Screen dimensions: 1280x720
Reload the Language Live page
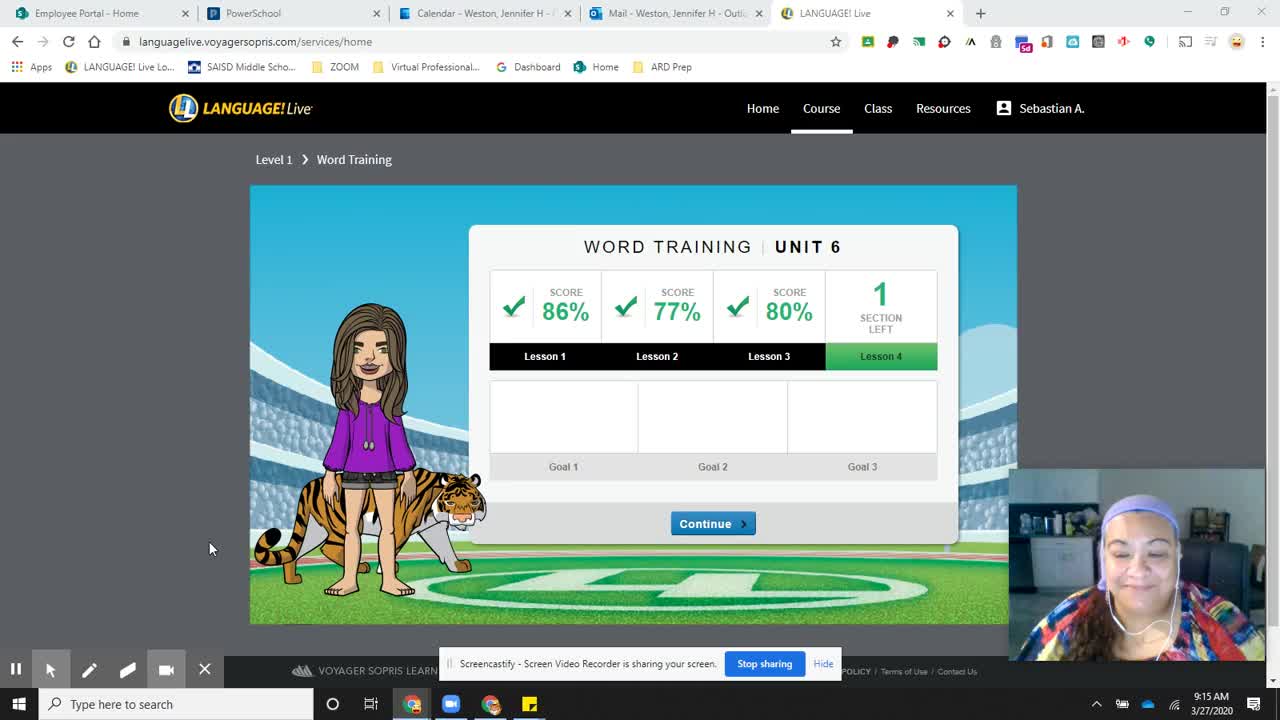pyautogui.click(x=68, y=42)
